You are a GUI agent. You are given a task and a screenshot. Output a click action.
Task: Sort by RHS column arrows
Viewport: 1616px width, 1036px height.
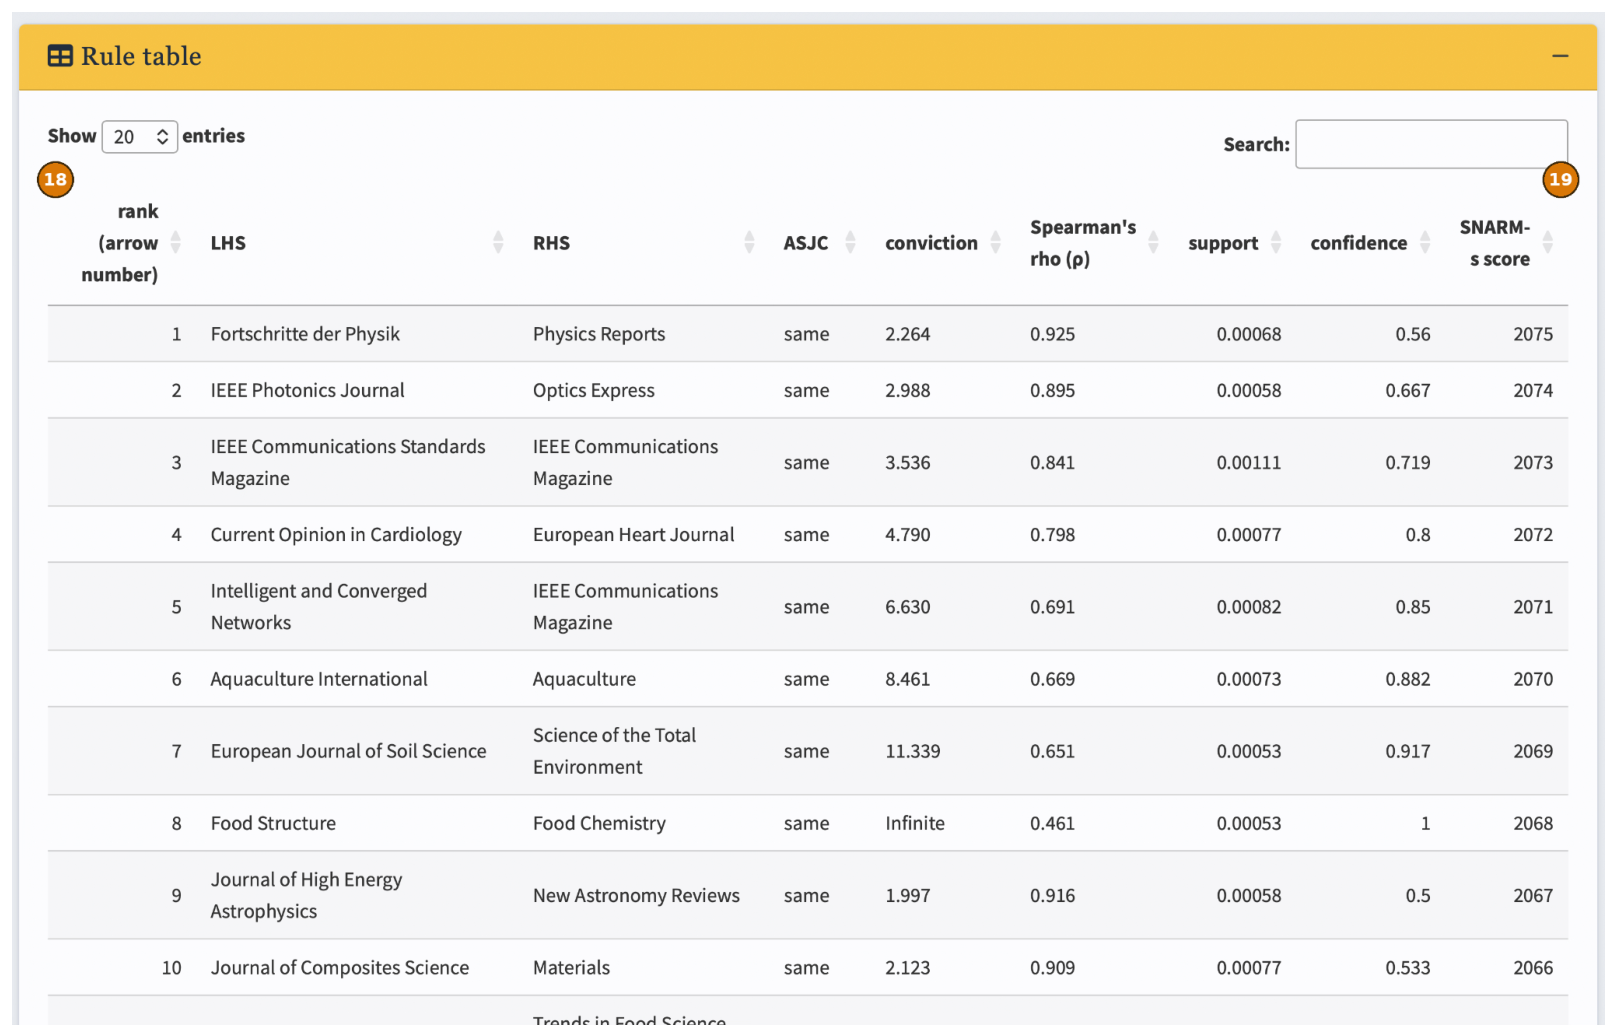coord(749,242)
